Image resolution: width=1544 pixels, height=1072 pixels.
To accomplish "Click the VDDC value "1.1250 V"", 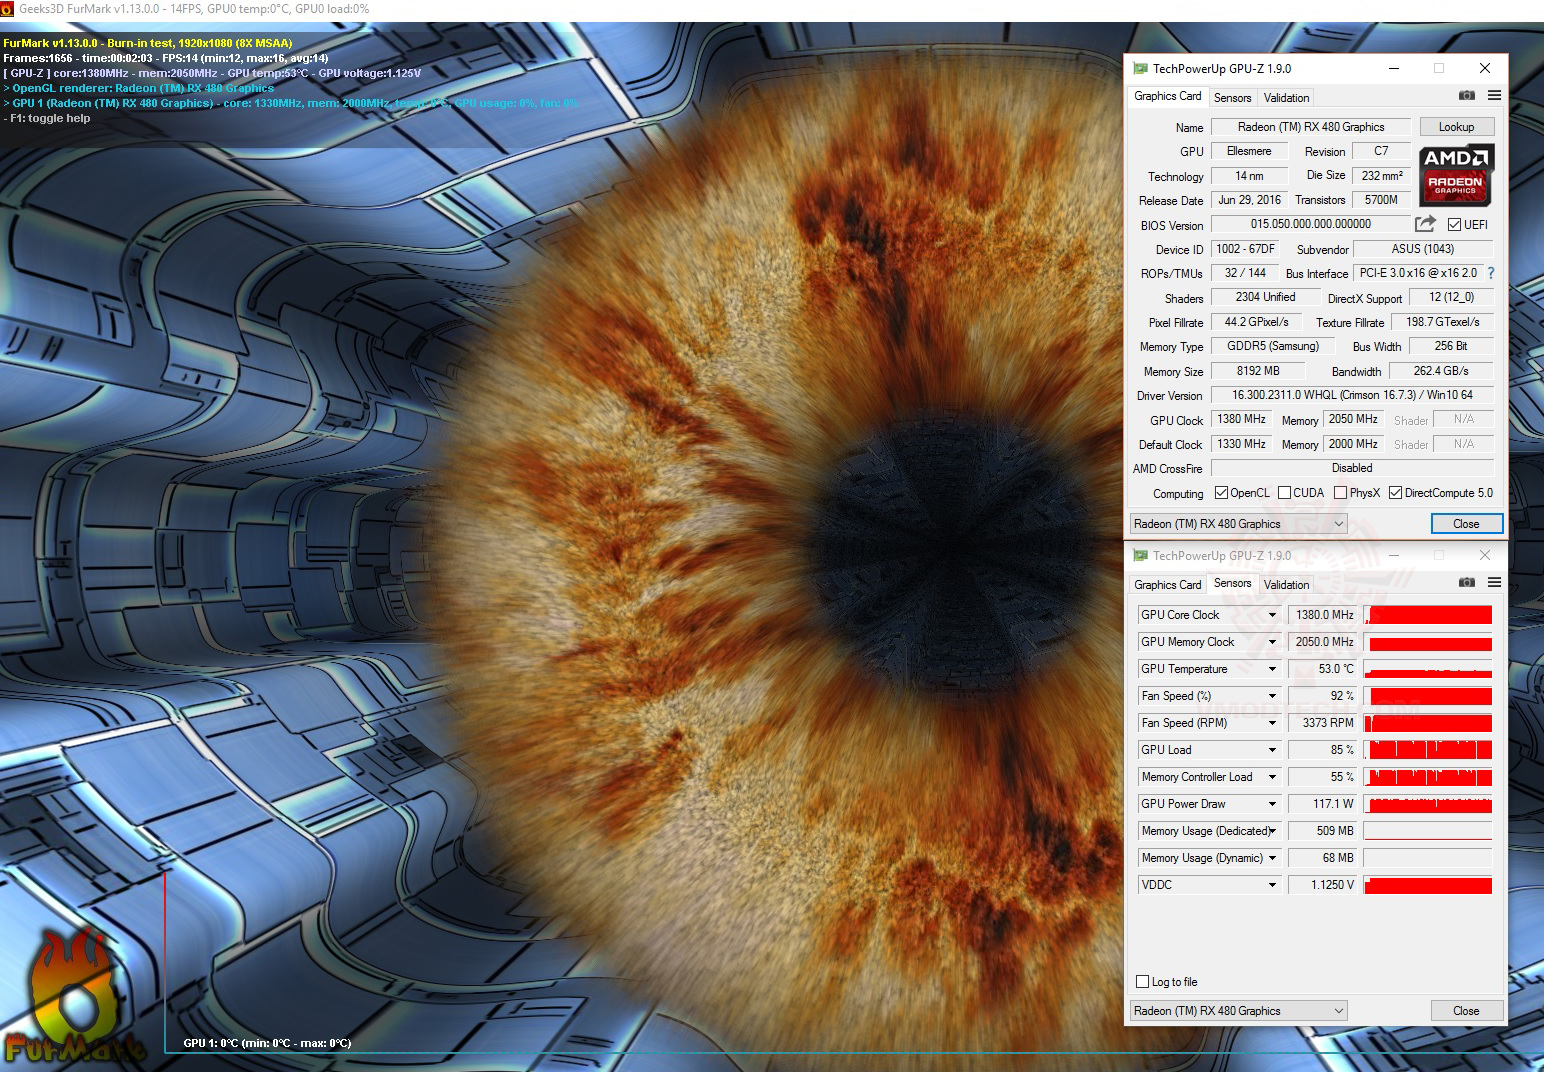I will [1323, 885].
